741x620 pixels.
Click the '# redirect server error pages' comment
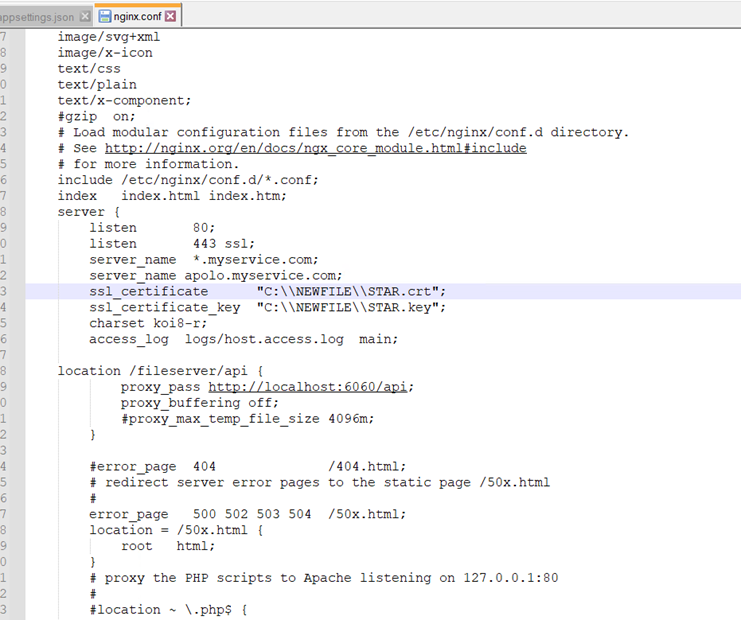tap(319, 482)
